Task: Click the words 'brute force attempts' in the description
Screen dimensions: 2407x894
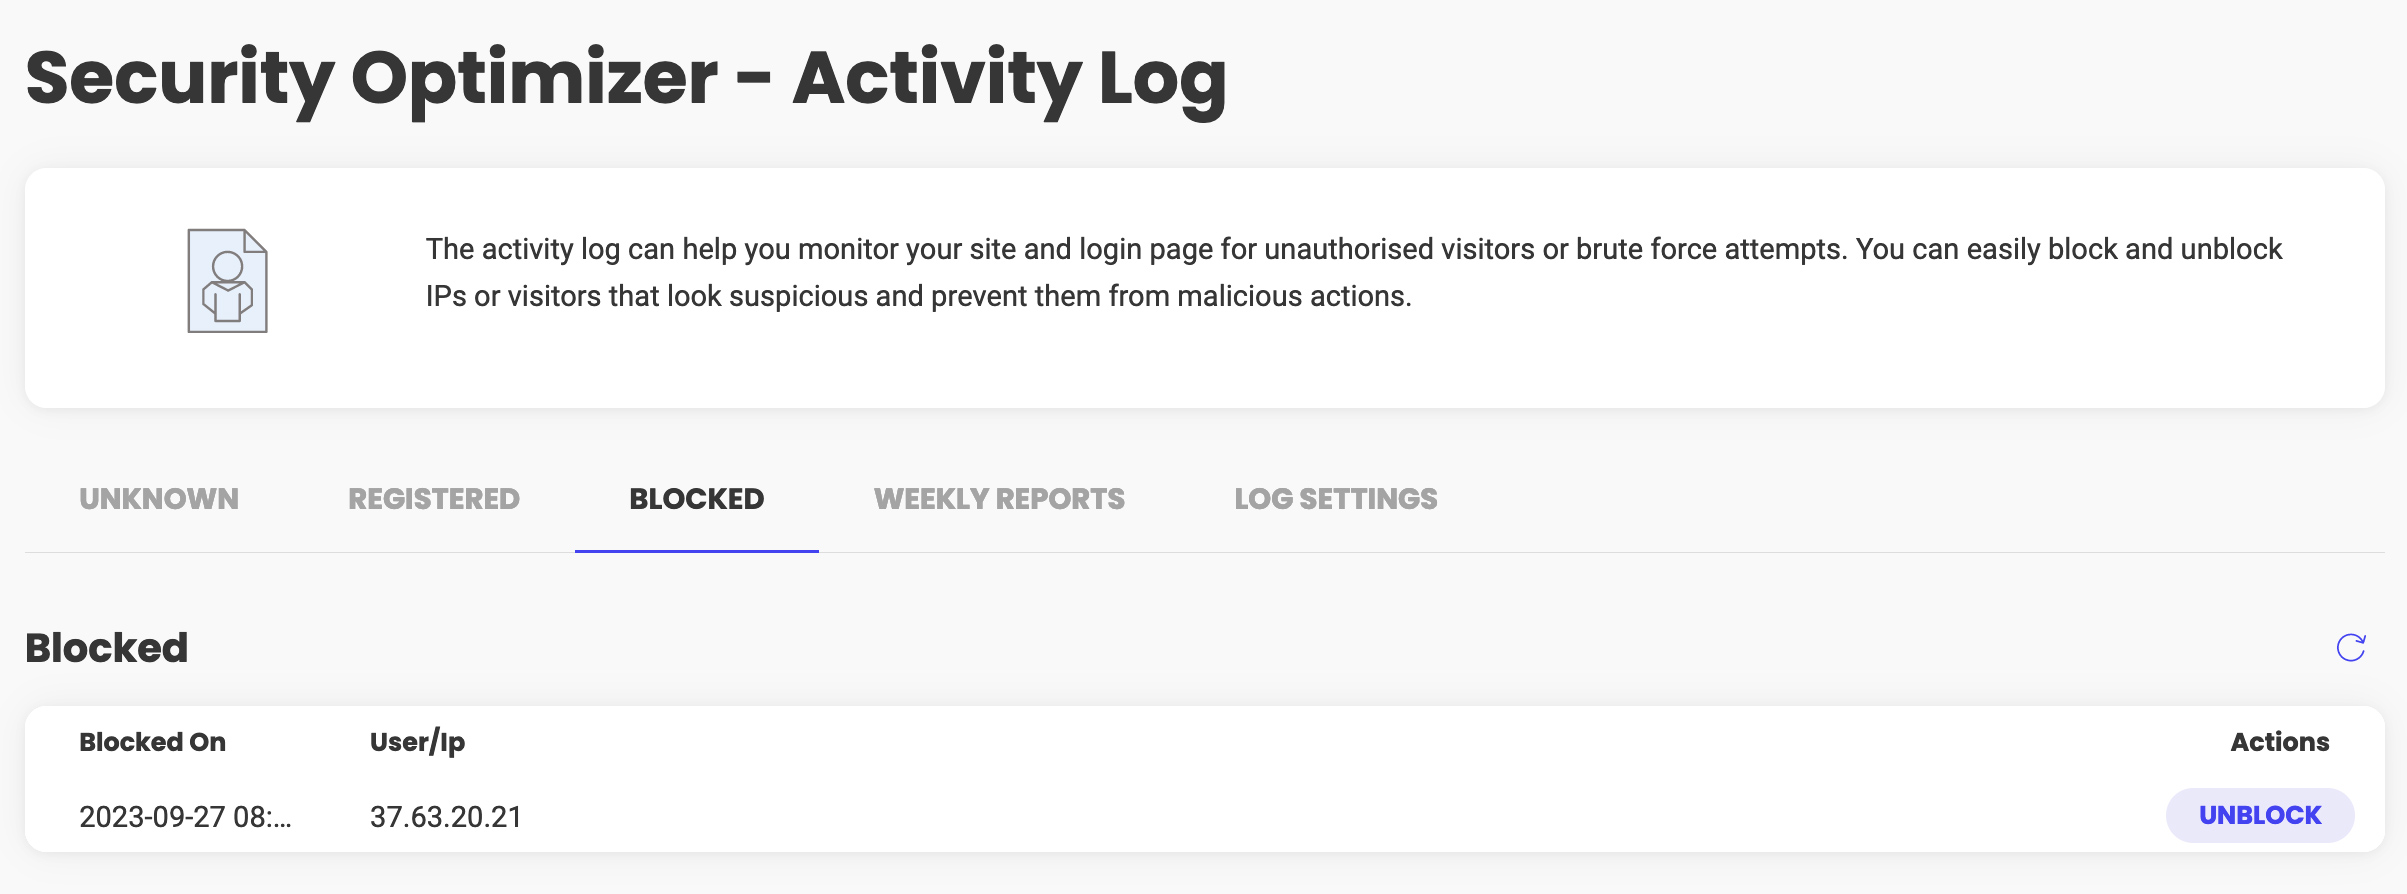Action: click(1710, 249)
